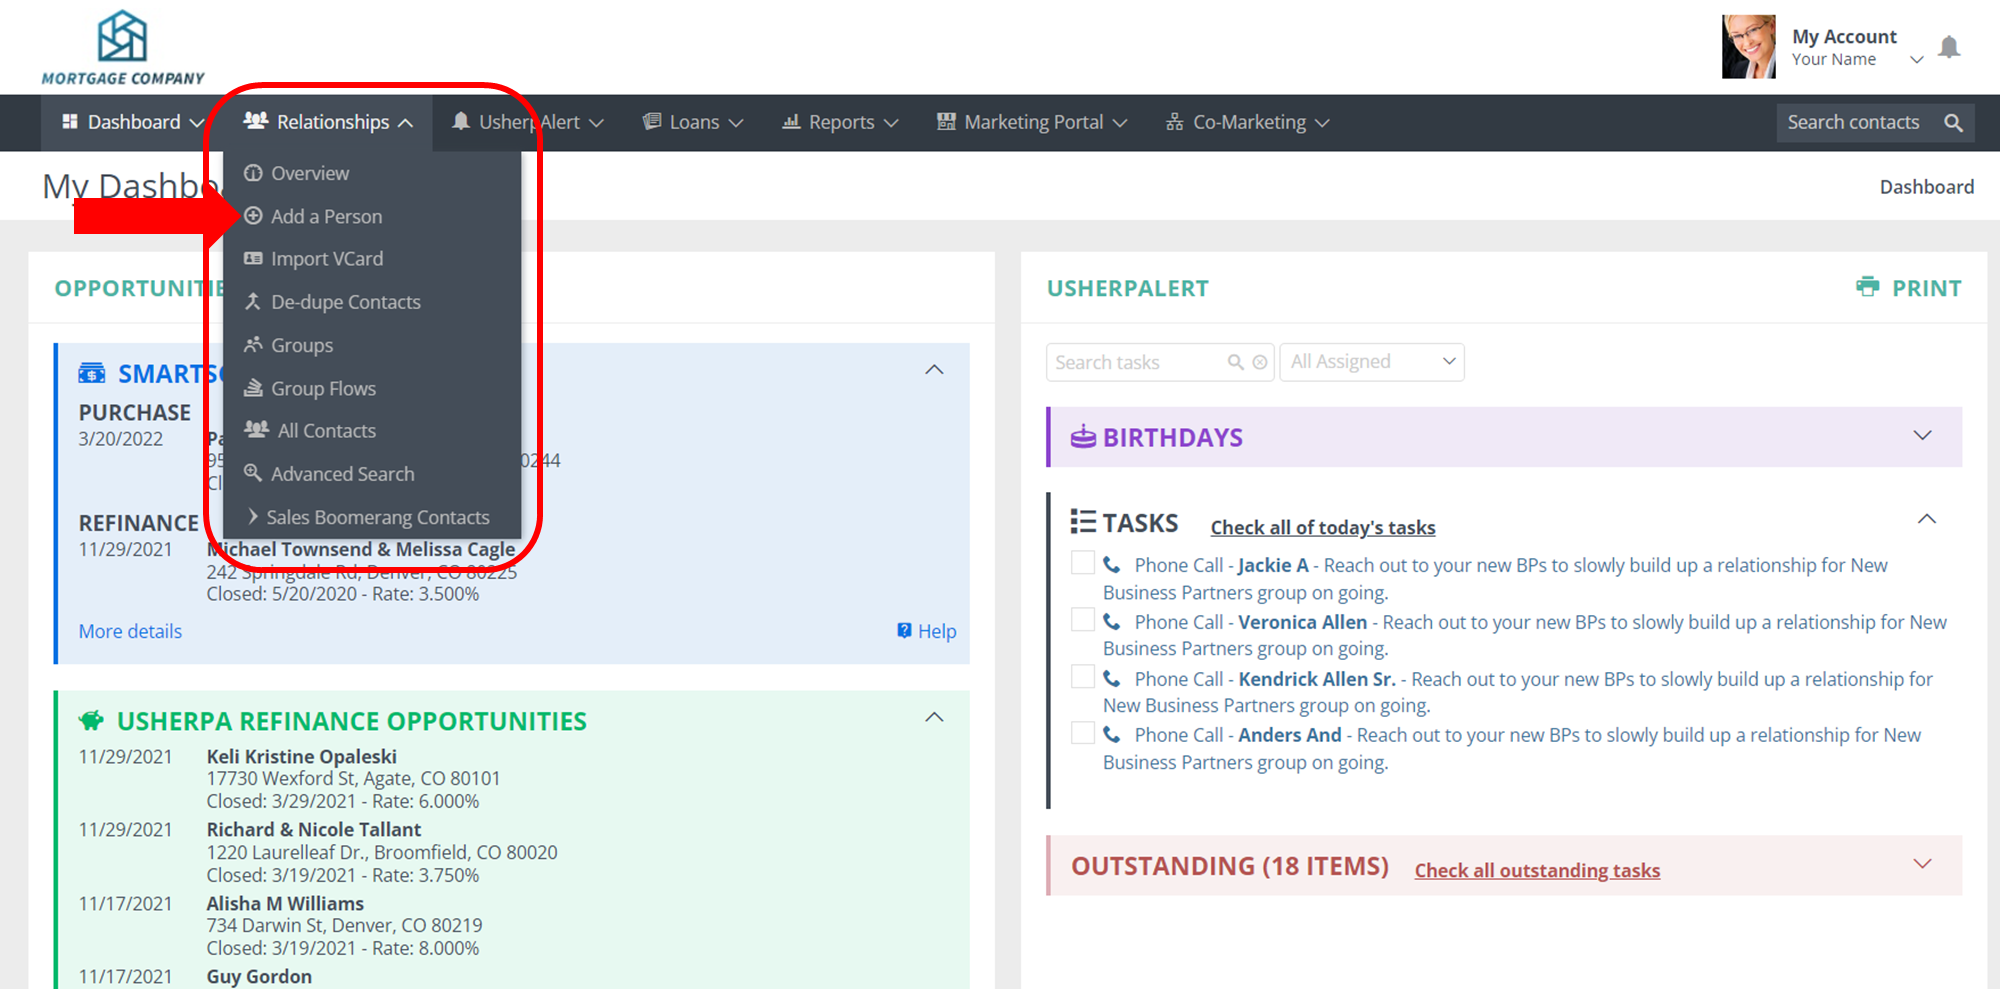
Task: Click the Search tasks input field
Action: (1135, 362)
